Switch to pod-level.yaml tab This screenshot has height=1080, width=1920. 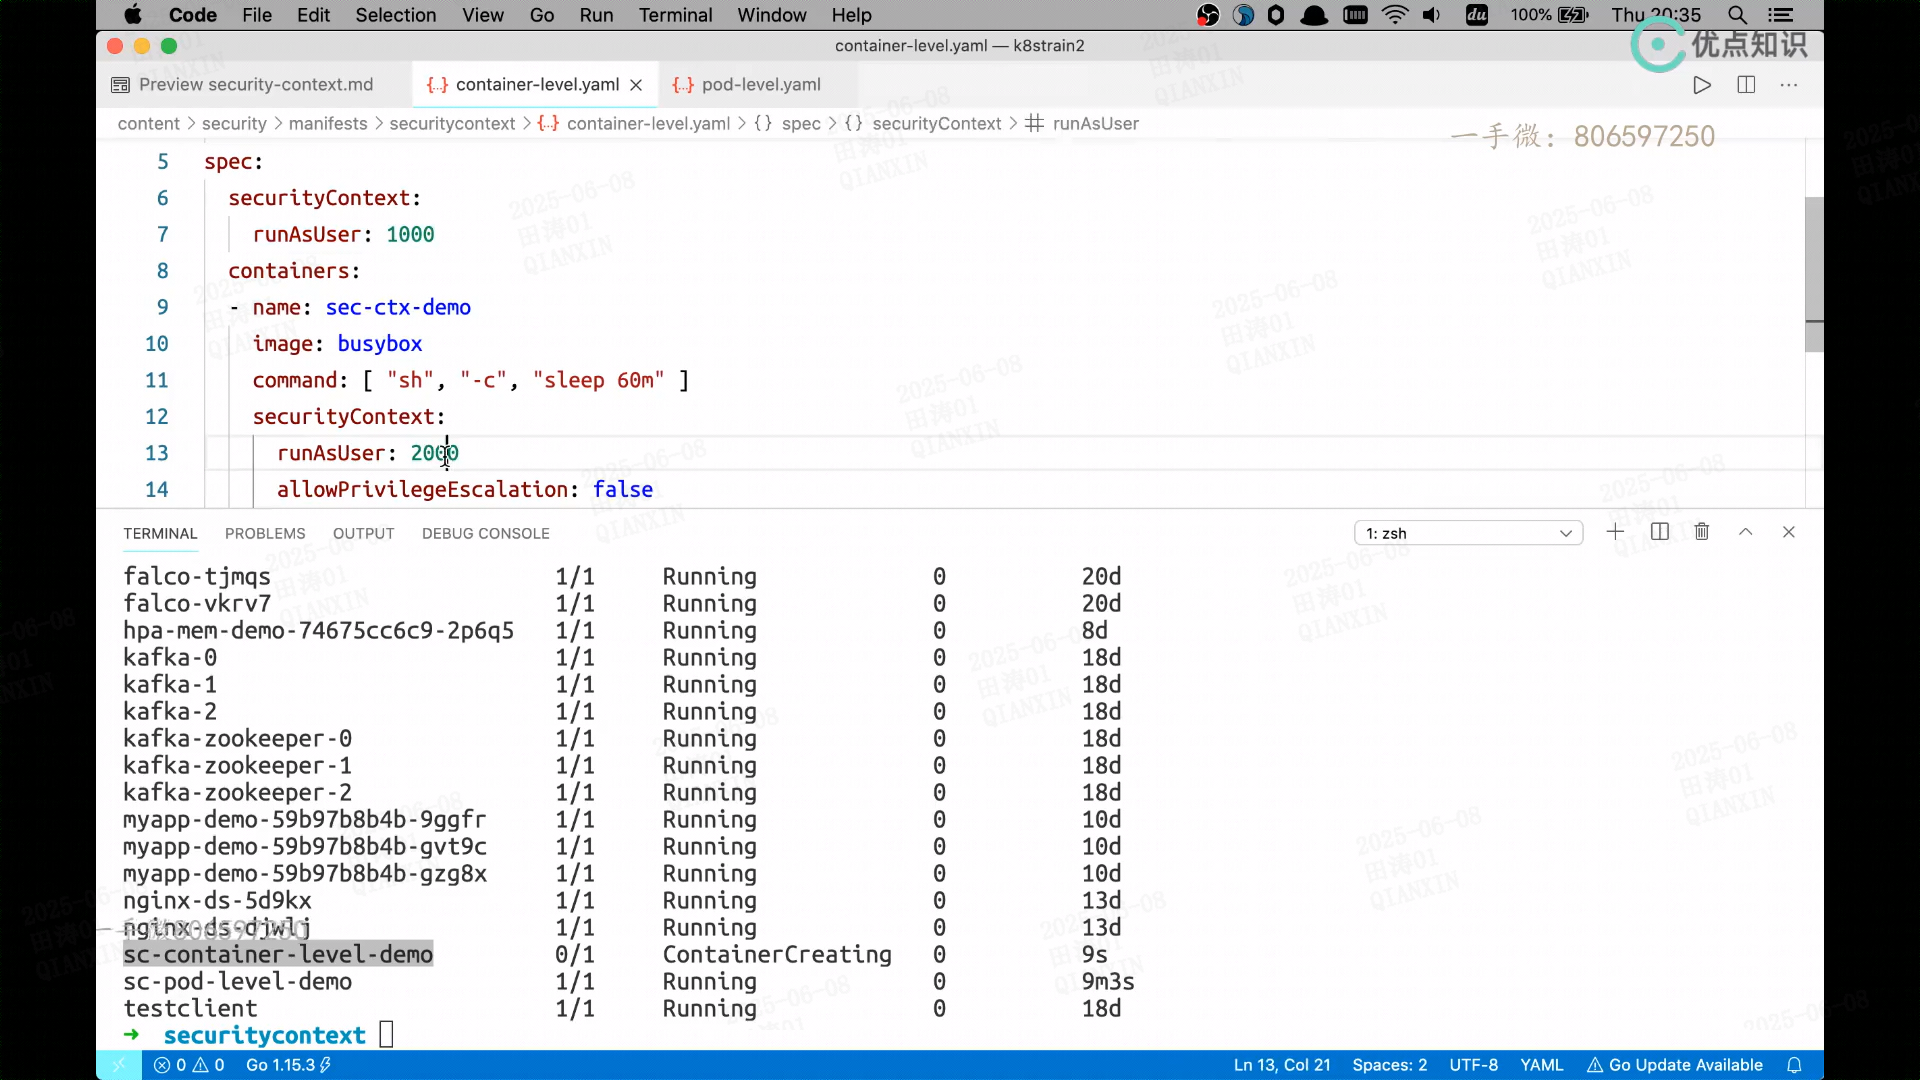[x=760, y=85]
